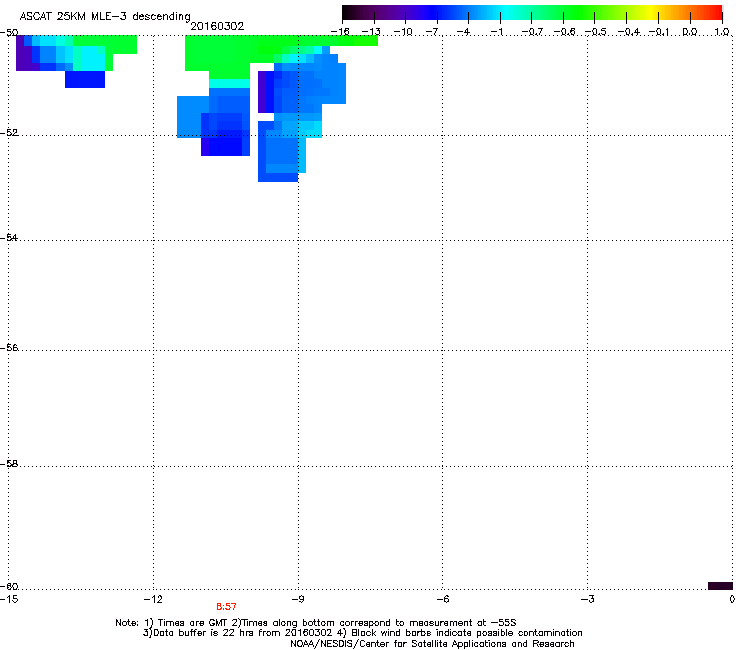Pick the black end of the colorbar
740x650 pixels.
point(348,13)
